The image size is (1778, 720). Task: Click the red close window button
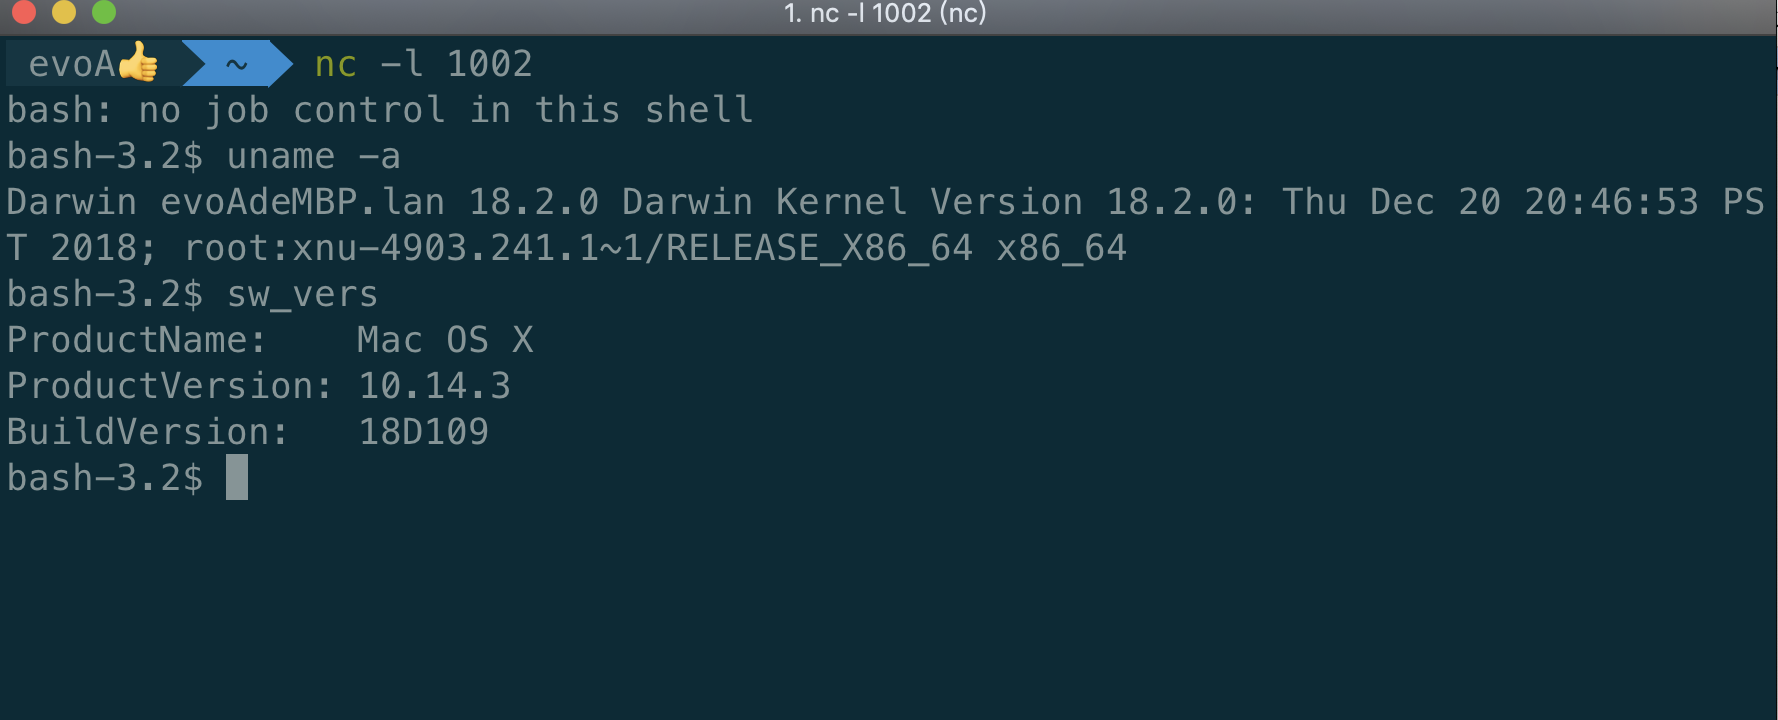[x=24, y=11]
